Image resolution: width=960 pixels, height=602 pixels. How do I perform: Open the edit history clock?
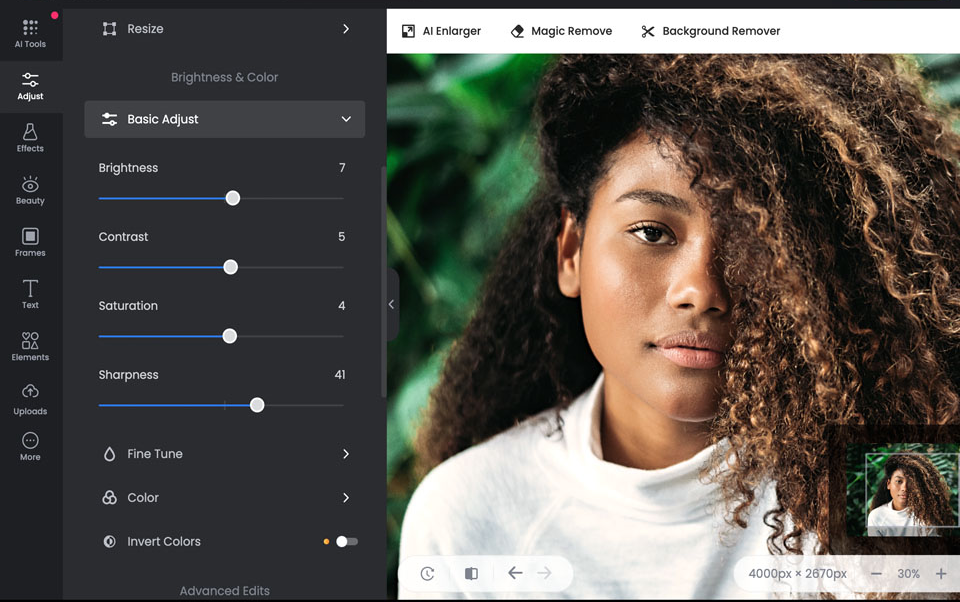427,573
